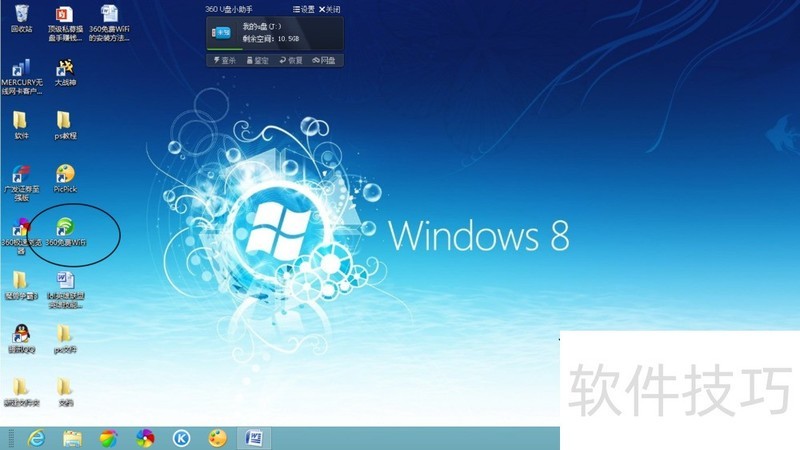Launch the PicPick shortcut

click(65, 179)
